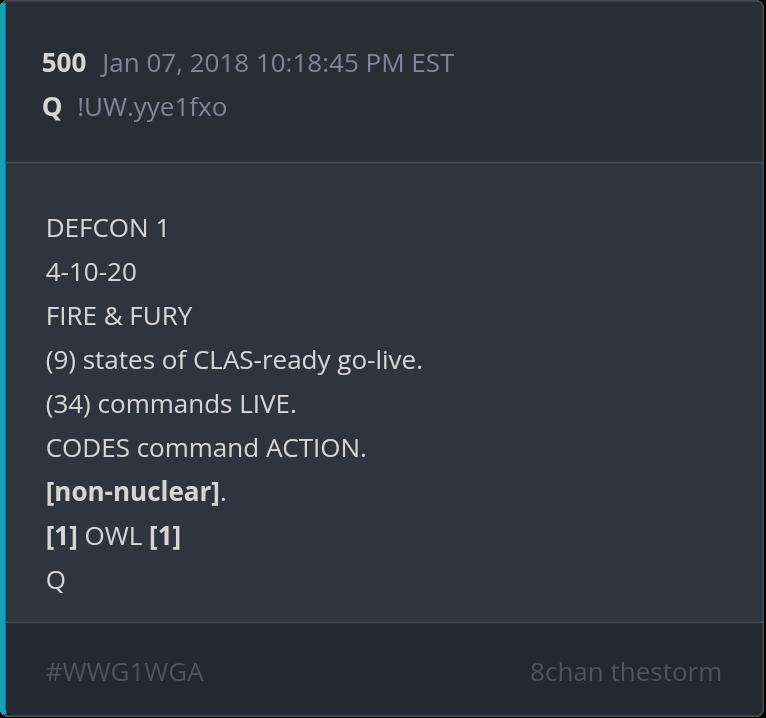Click the DEFCON 1 line

coord(107,228)
